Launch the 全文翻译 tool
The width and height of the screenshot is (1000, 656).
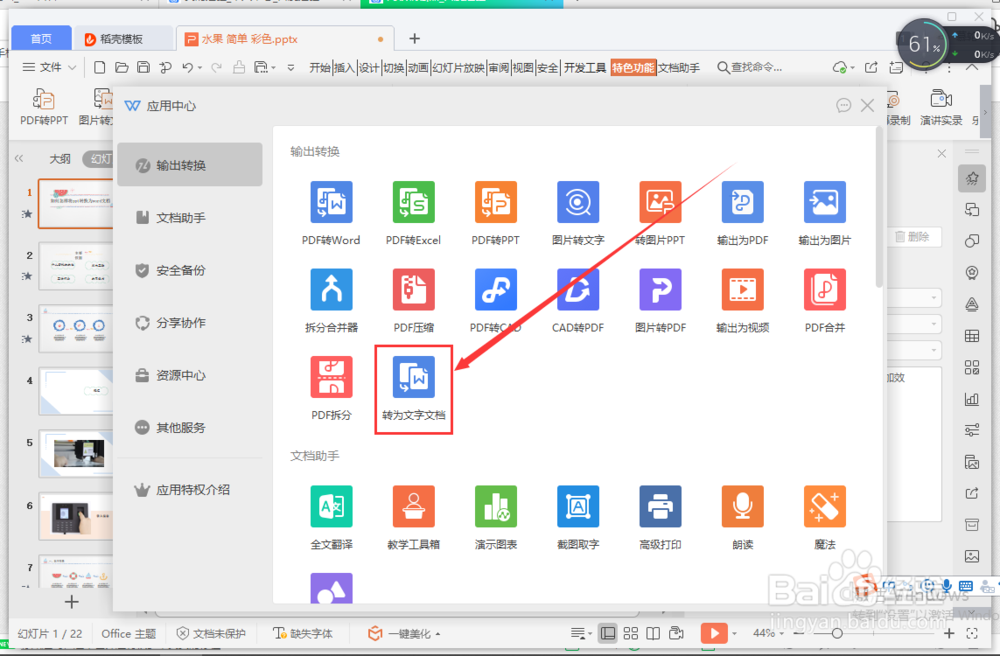[331, 517]
